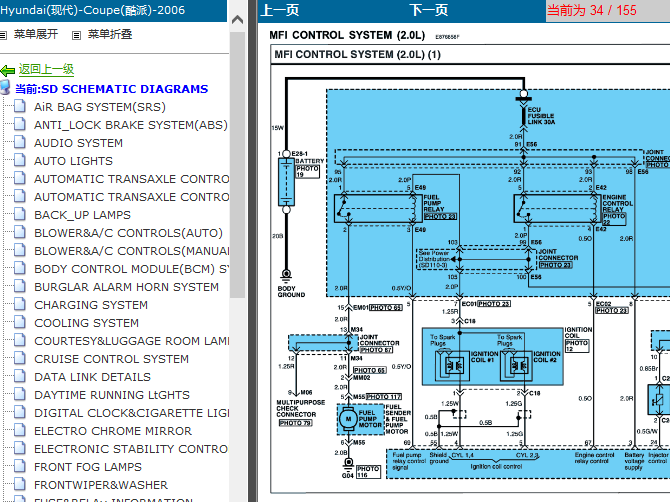Image resolution: width=670 pixels, height=502 pixels.
Task: Click the 菜单展开 expand-menu button
Action: click(35, 34)
